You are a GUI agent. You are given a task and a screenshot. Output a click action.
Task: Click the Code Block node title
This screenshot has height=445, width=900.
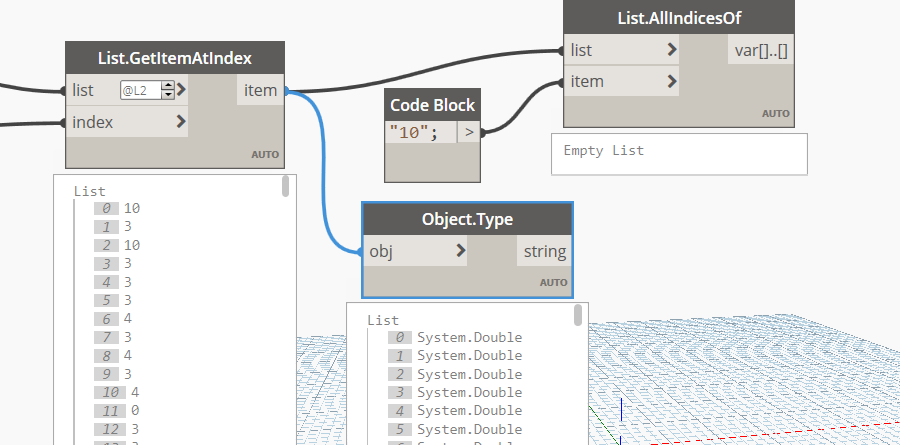(432, 105)
